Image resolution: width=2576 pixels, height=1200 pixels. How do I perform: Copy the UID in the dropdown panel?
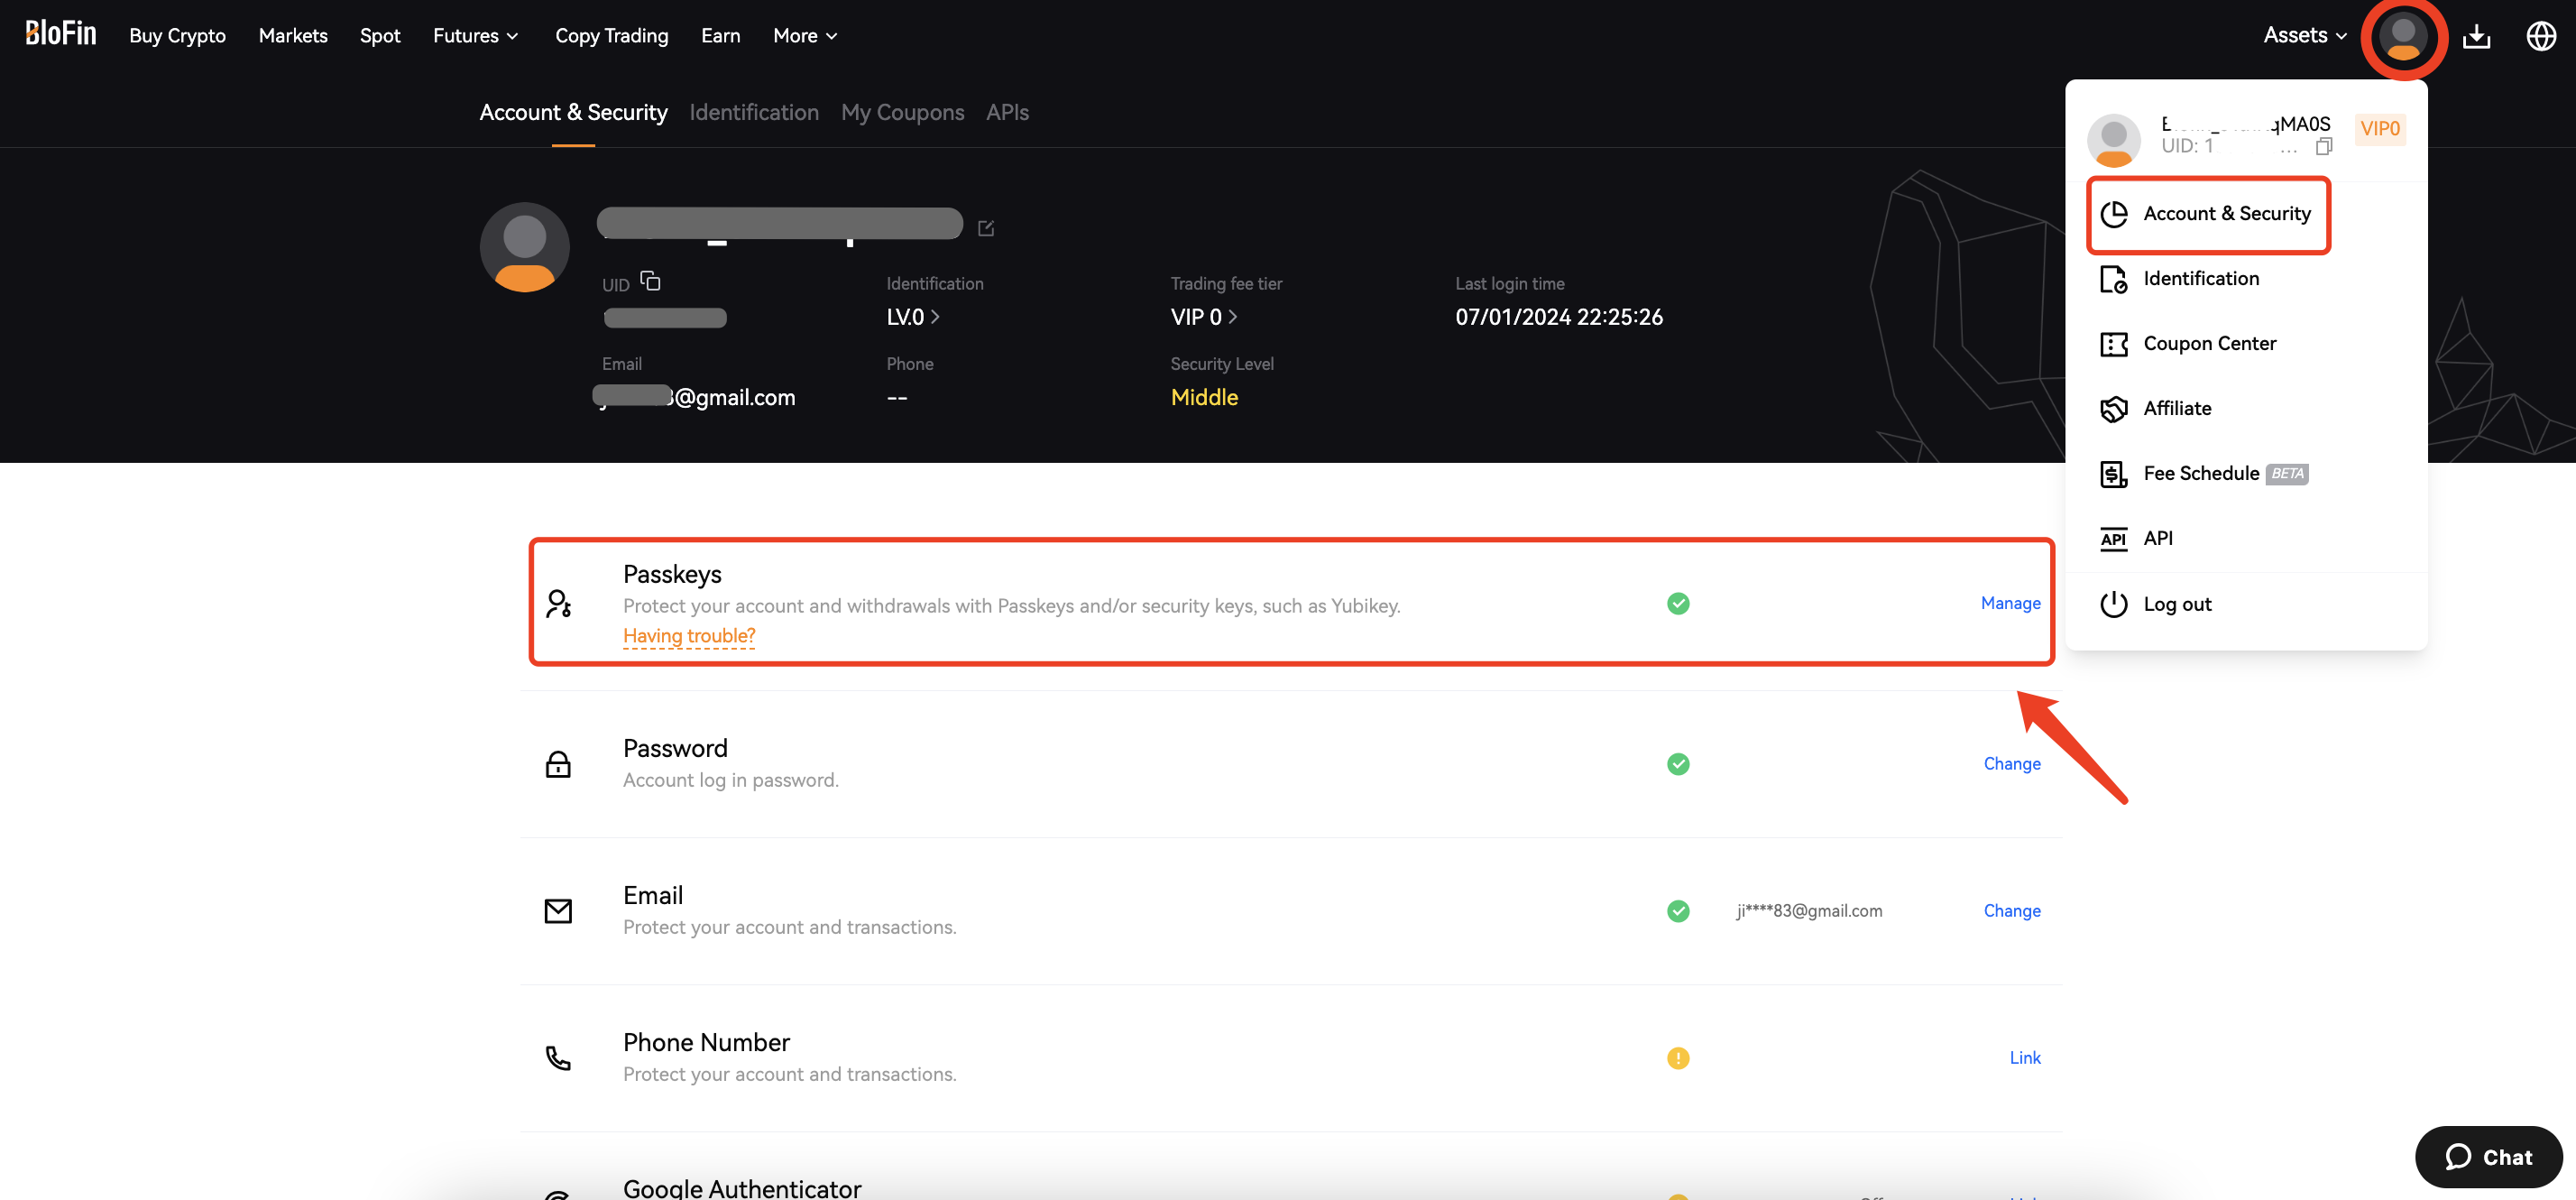pos(2324,147)
